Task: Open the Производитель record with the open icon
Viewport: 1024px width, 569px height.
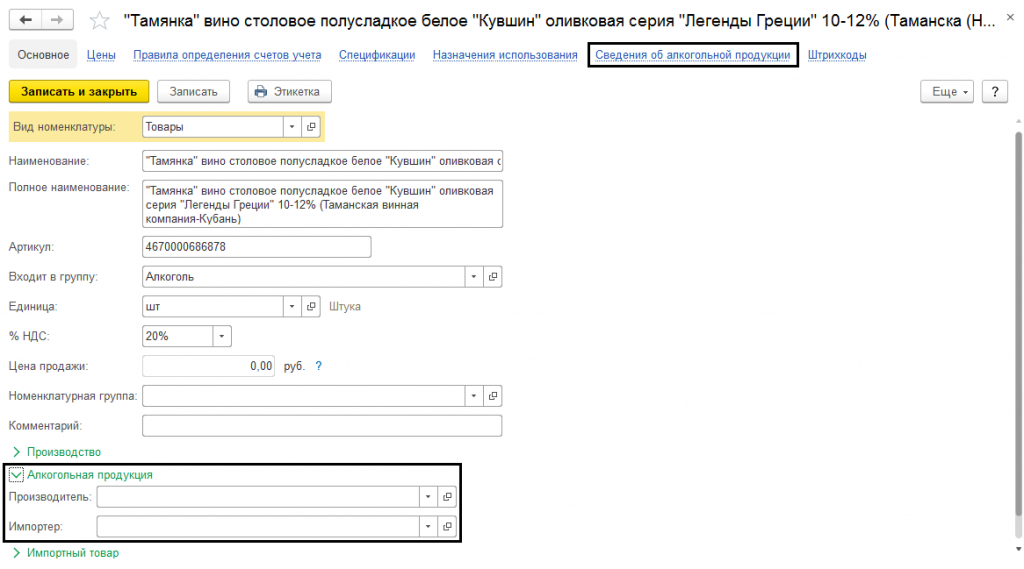Action: click(447, 496)
